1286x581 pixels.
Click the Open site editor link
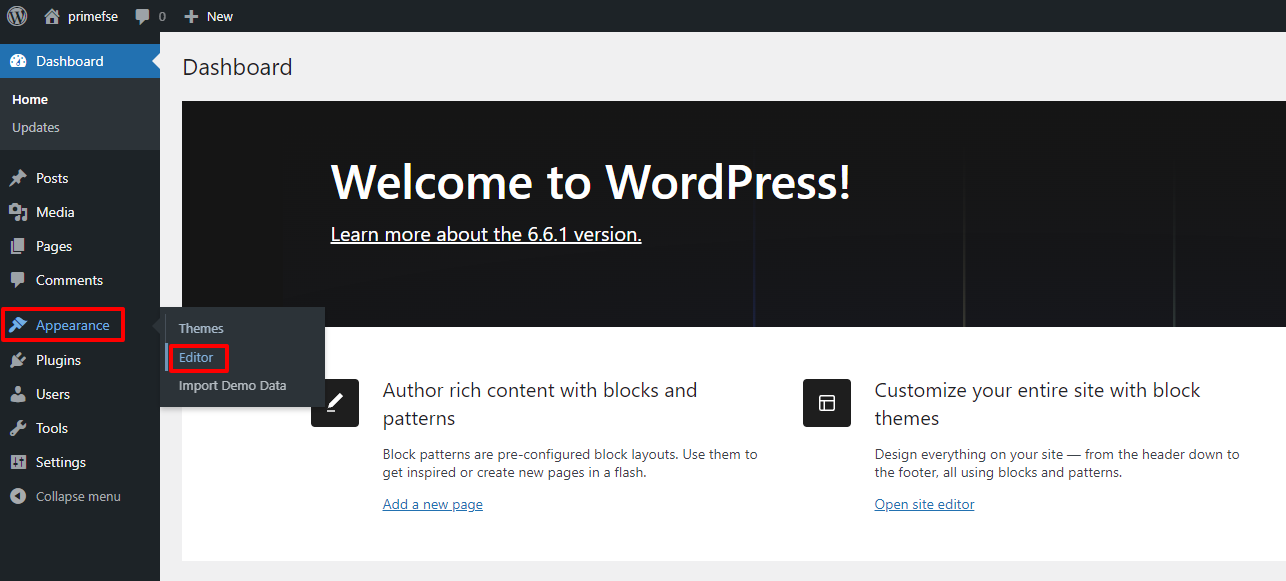click(x=924, y=504)
